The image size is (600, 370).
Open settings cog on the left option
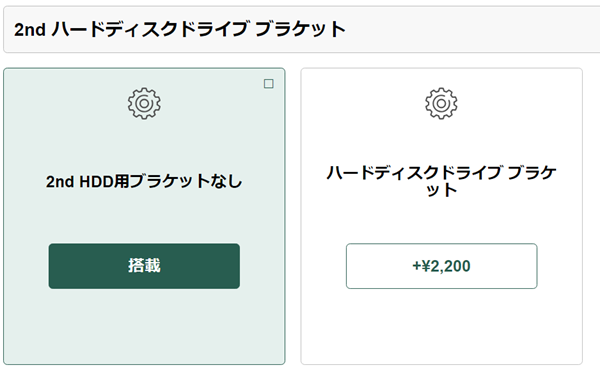click(x=144, y=103)
